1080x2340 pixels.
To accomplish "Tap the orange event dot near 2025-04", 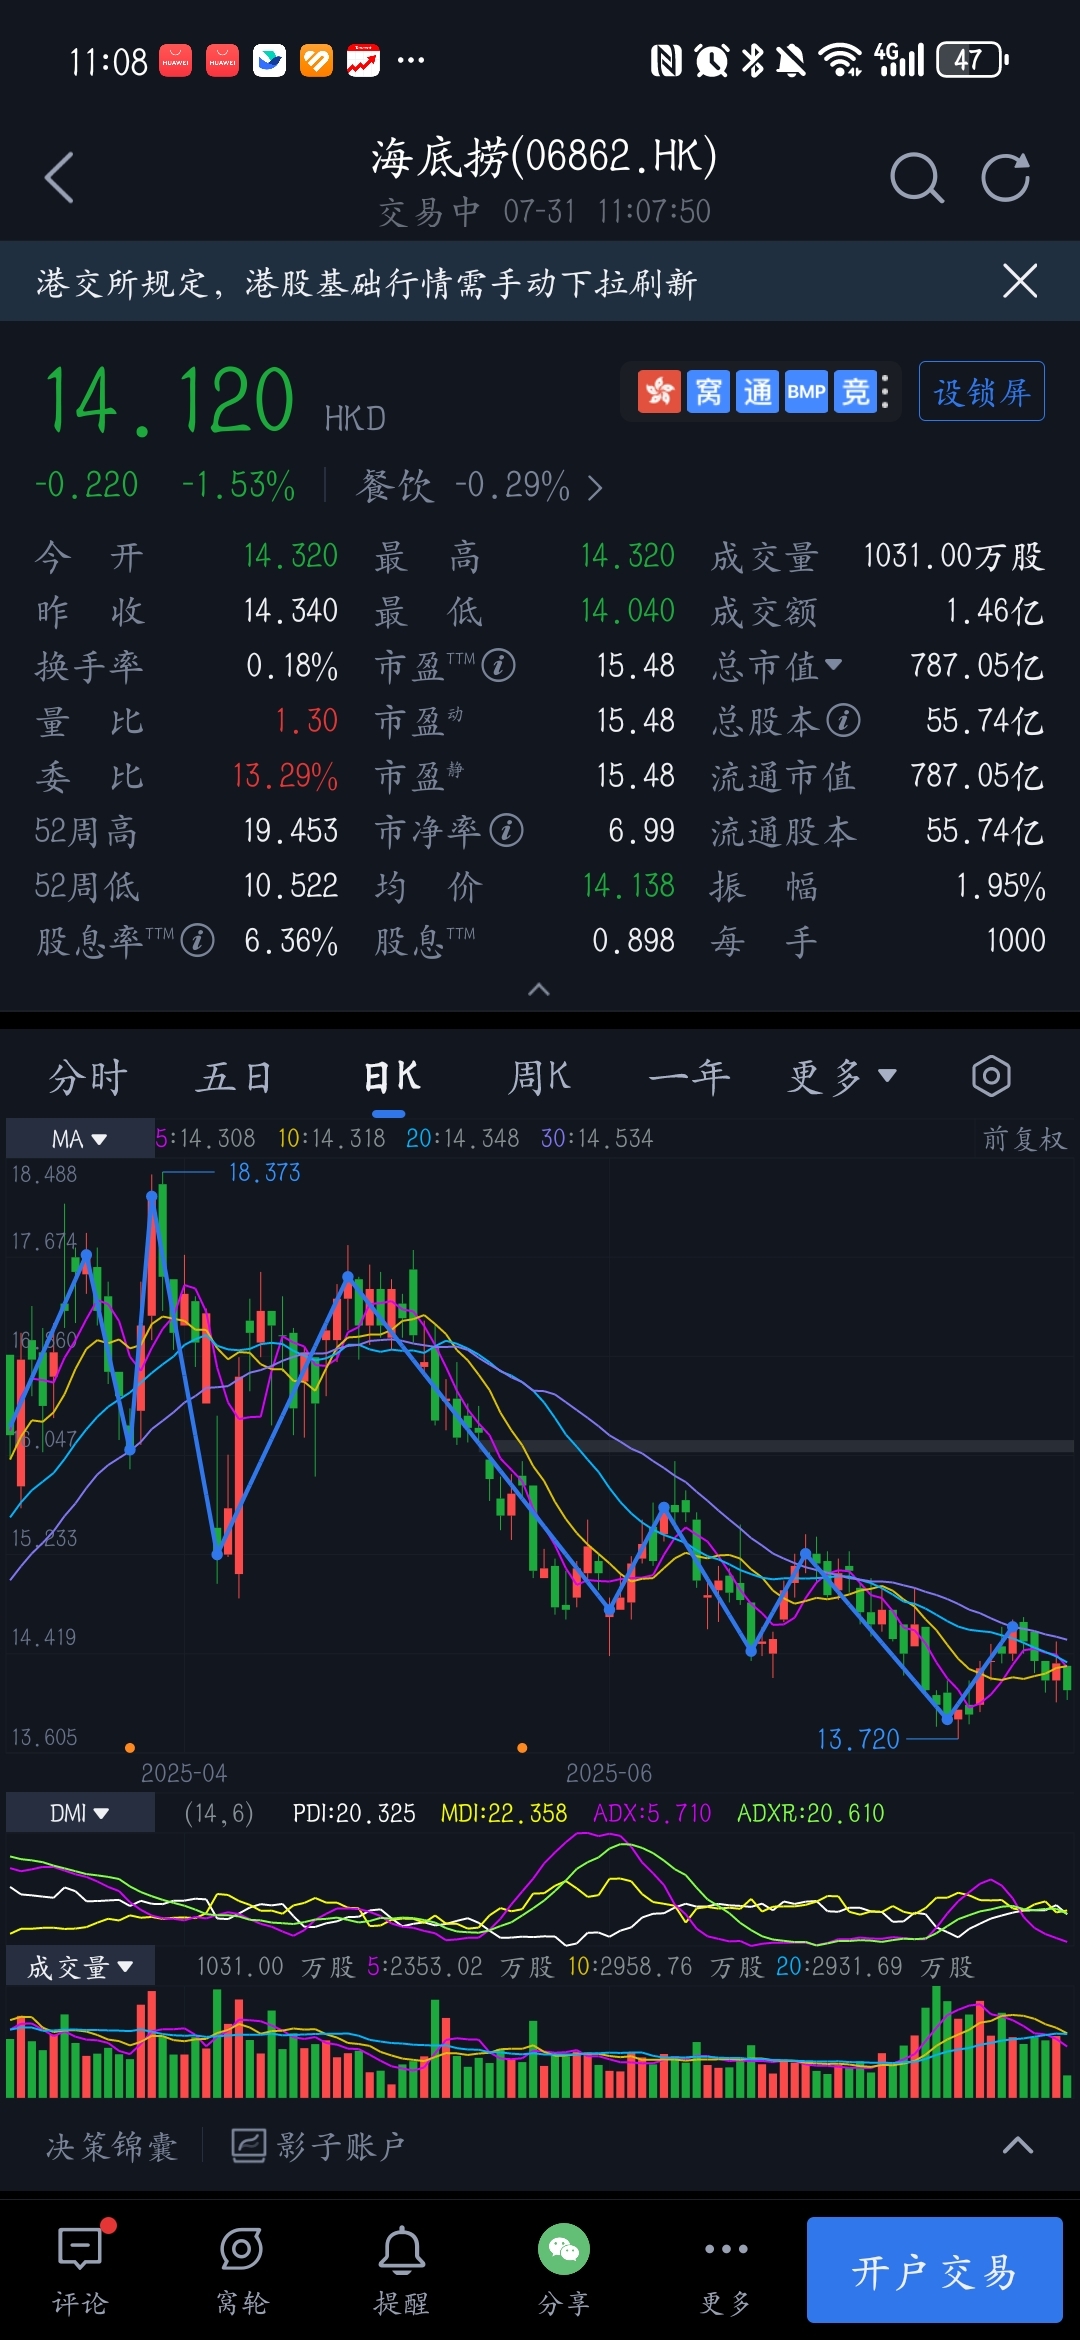I will click(130, 1748).
